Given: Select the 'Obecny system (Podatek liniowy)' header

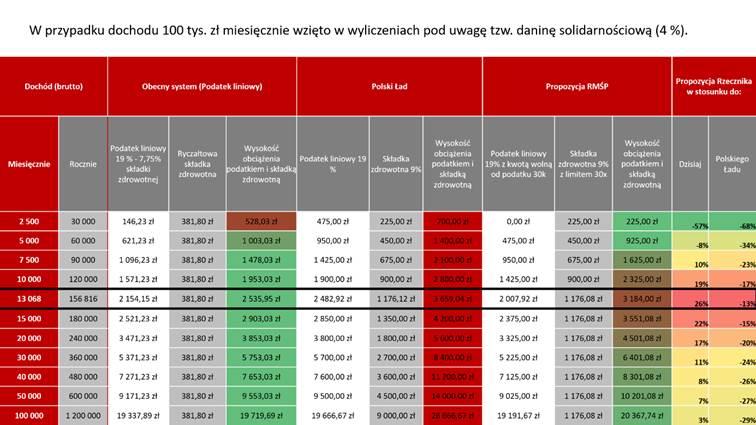Looking at the screenshot, I should [202, 86].
